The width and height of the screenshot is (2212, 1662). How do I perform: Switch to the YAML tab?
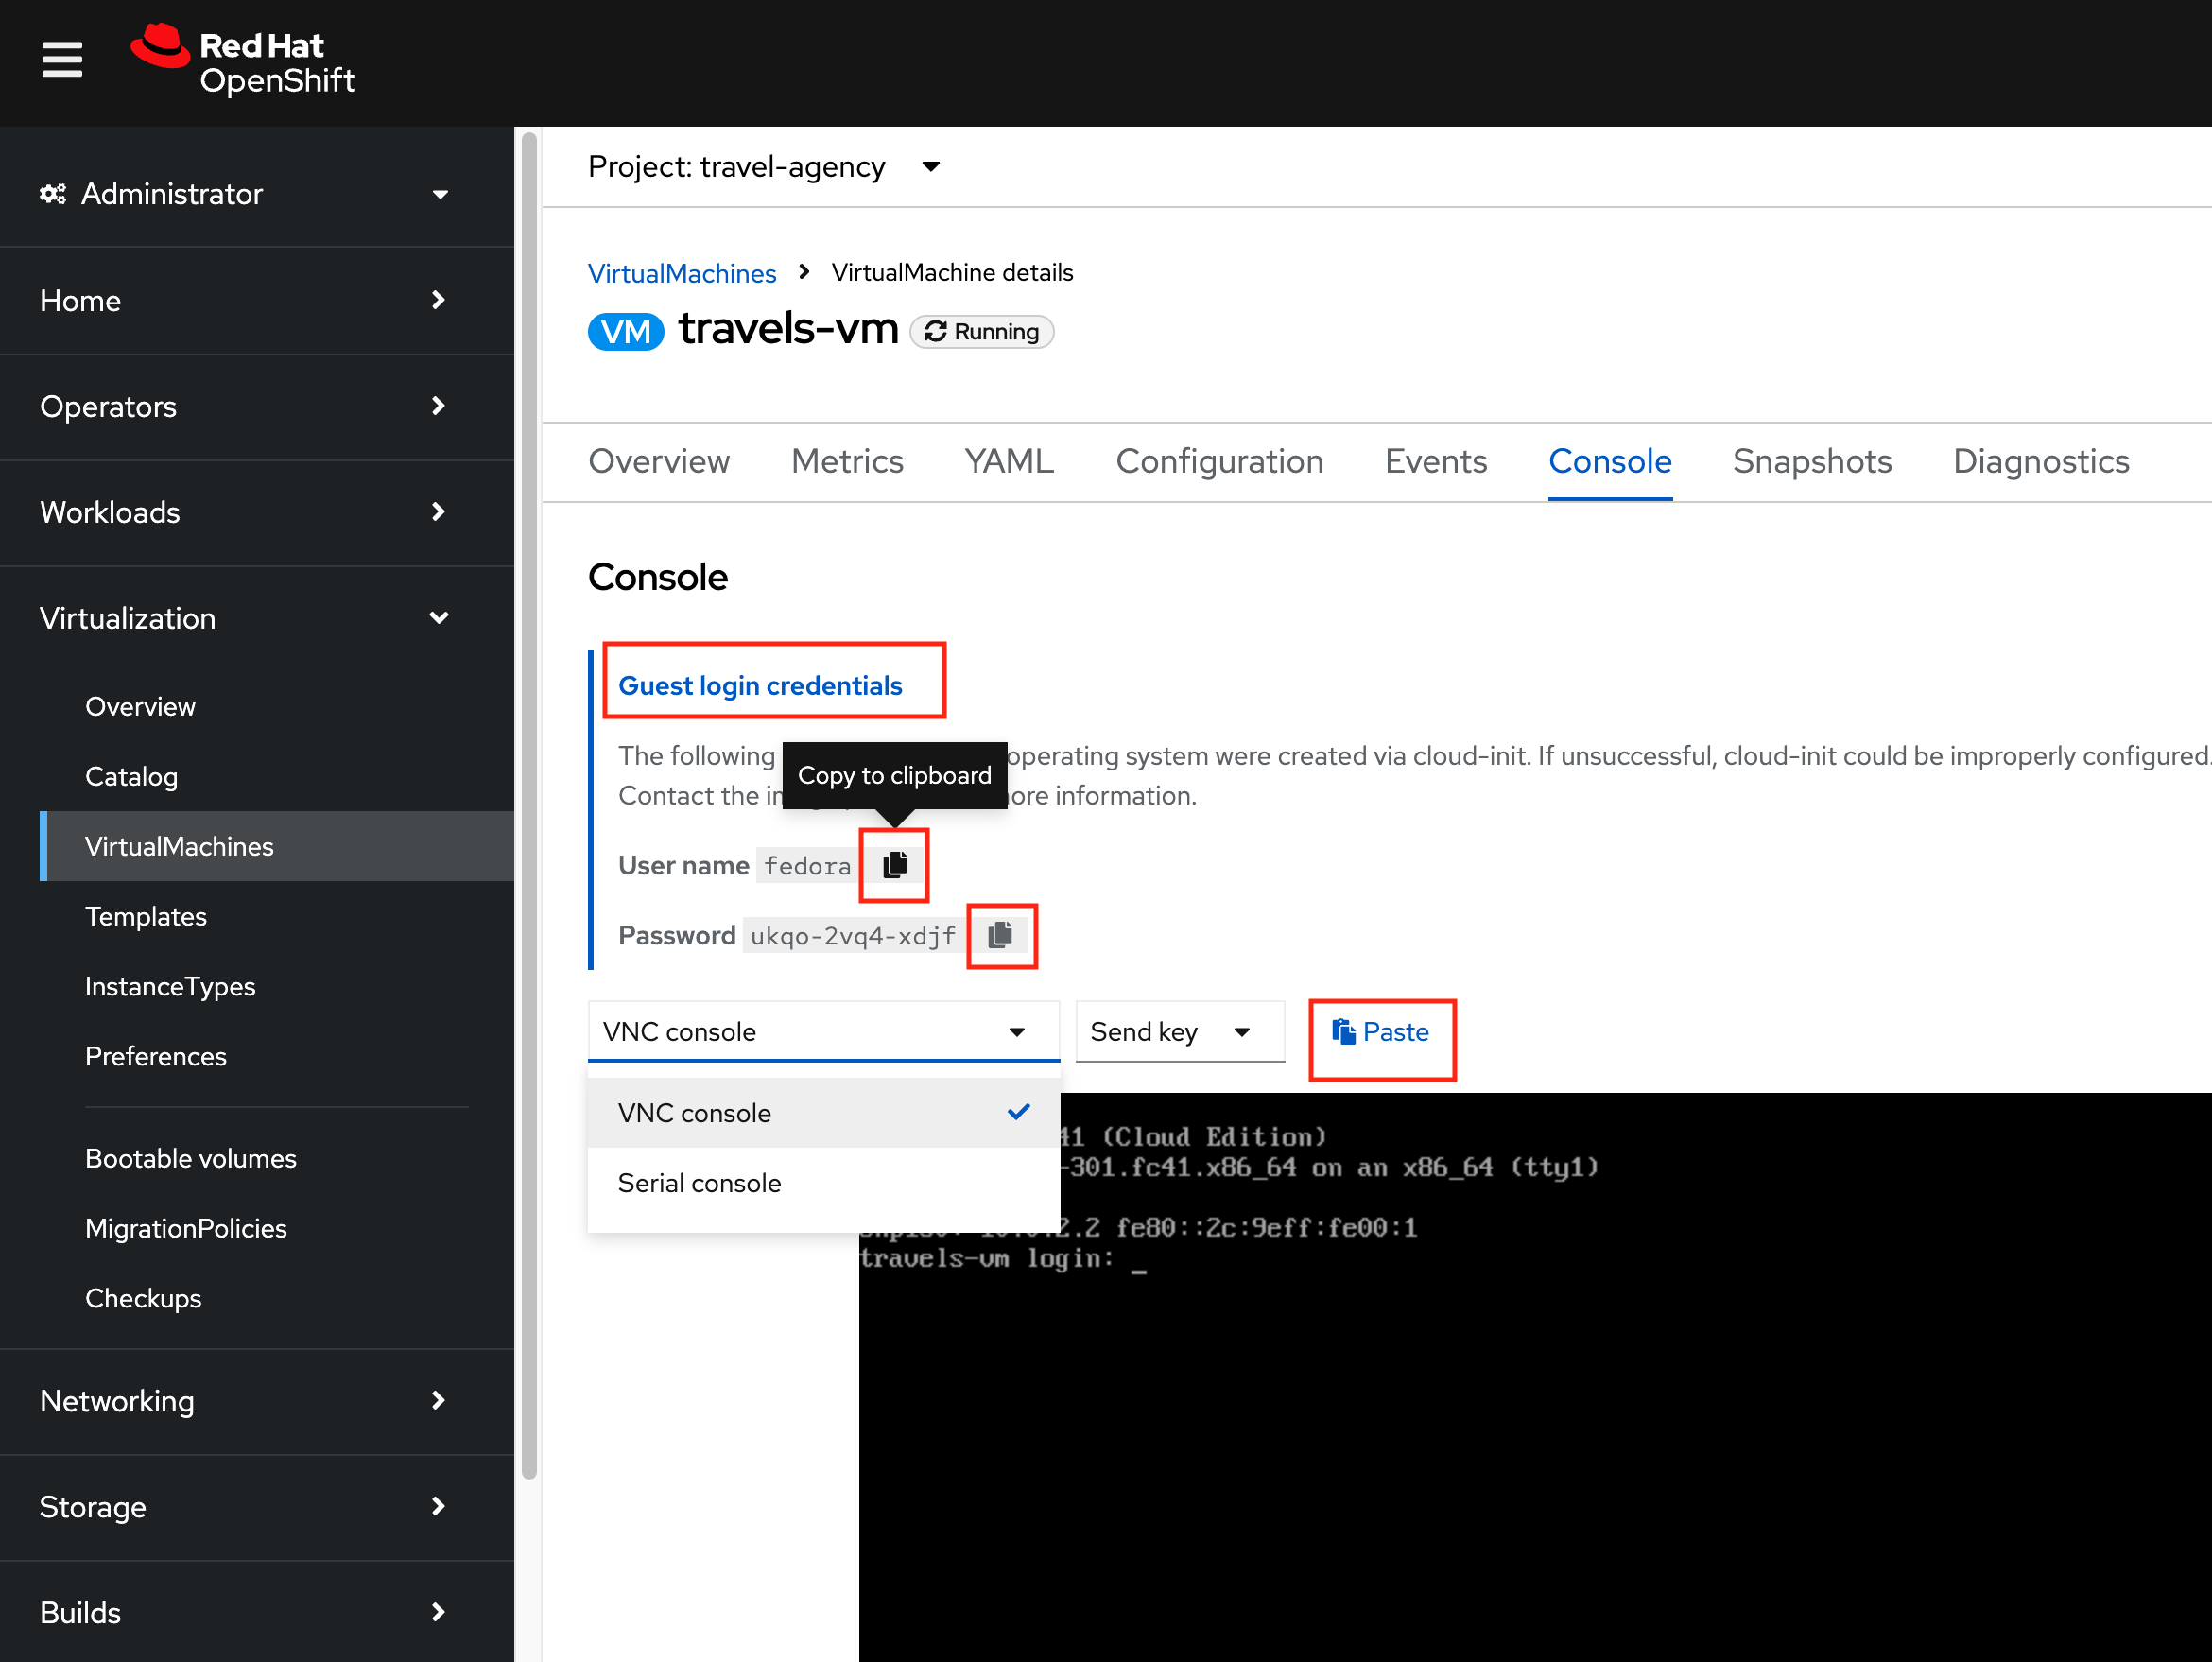pyautogui.click(x=1009, y=462)
